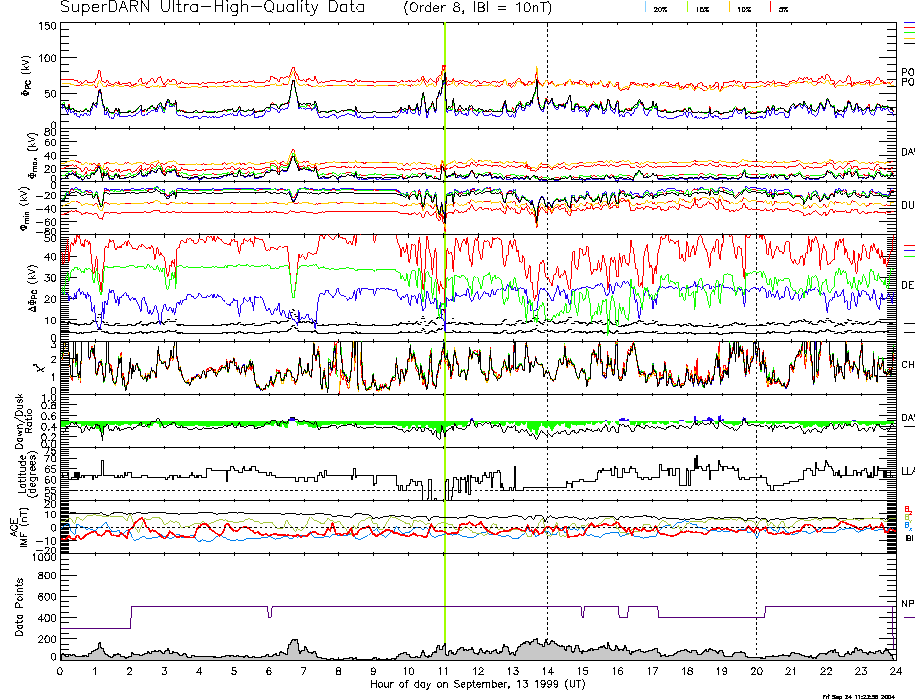Click hour tick label '12' on time axis
The width and height of the screenshot is (915, 700).
[478, 671]
